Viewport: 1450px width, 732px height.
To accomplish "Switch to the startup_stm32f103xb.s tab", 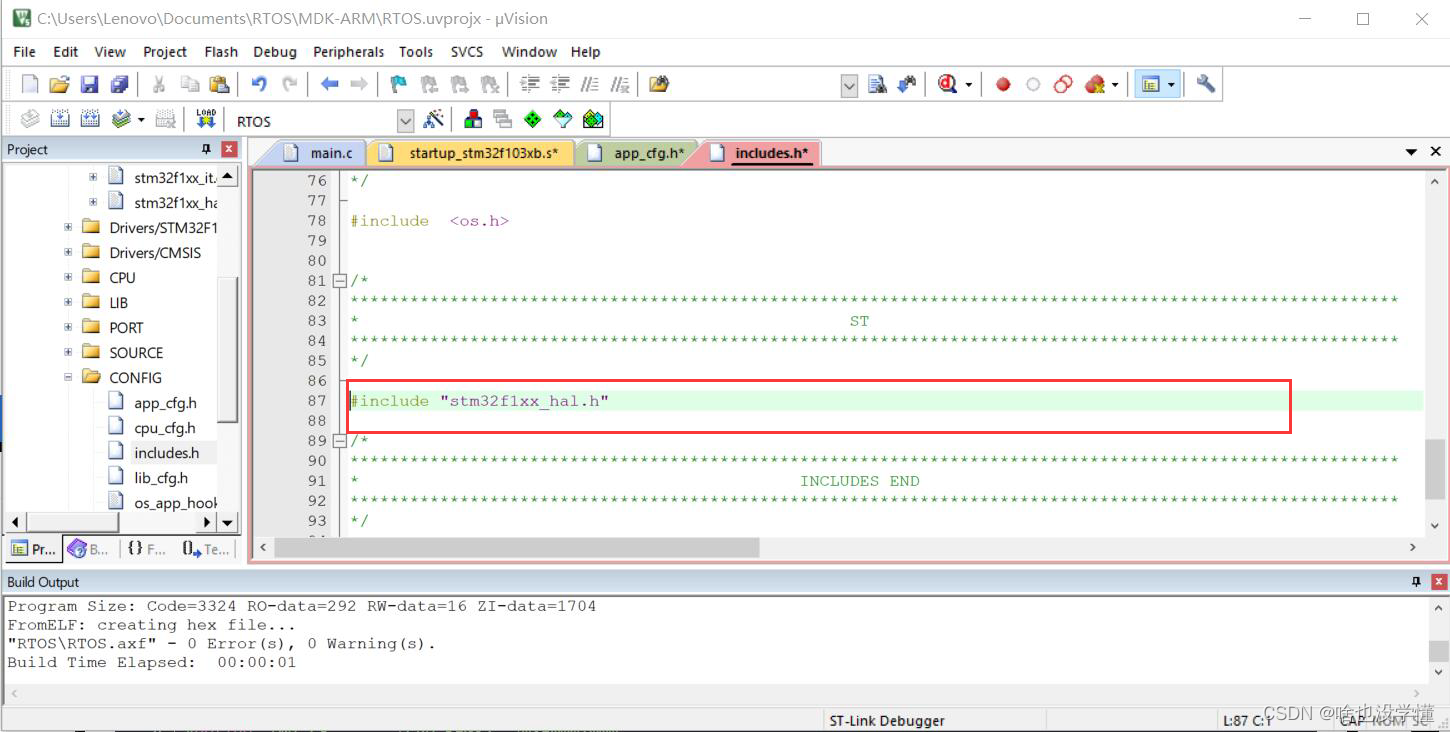I will tap(471, 153).
